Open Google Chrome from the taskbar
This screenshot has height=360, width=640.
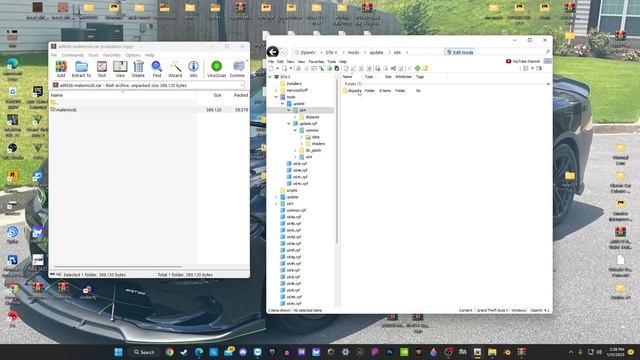click(169, 352)
